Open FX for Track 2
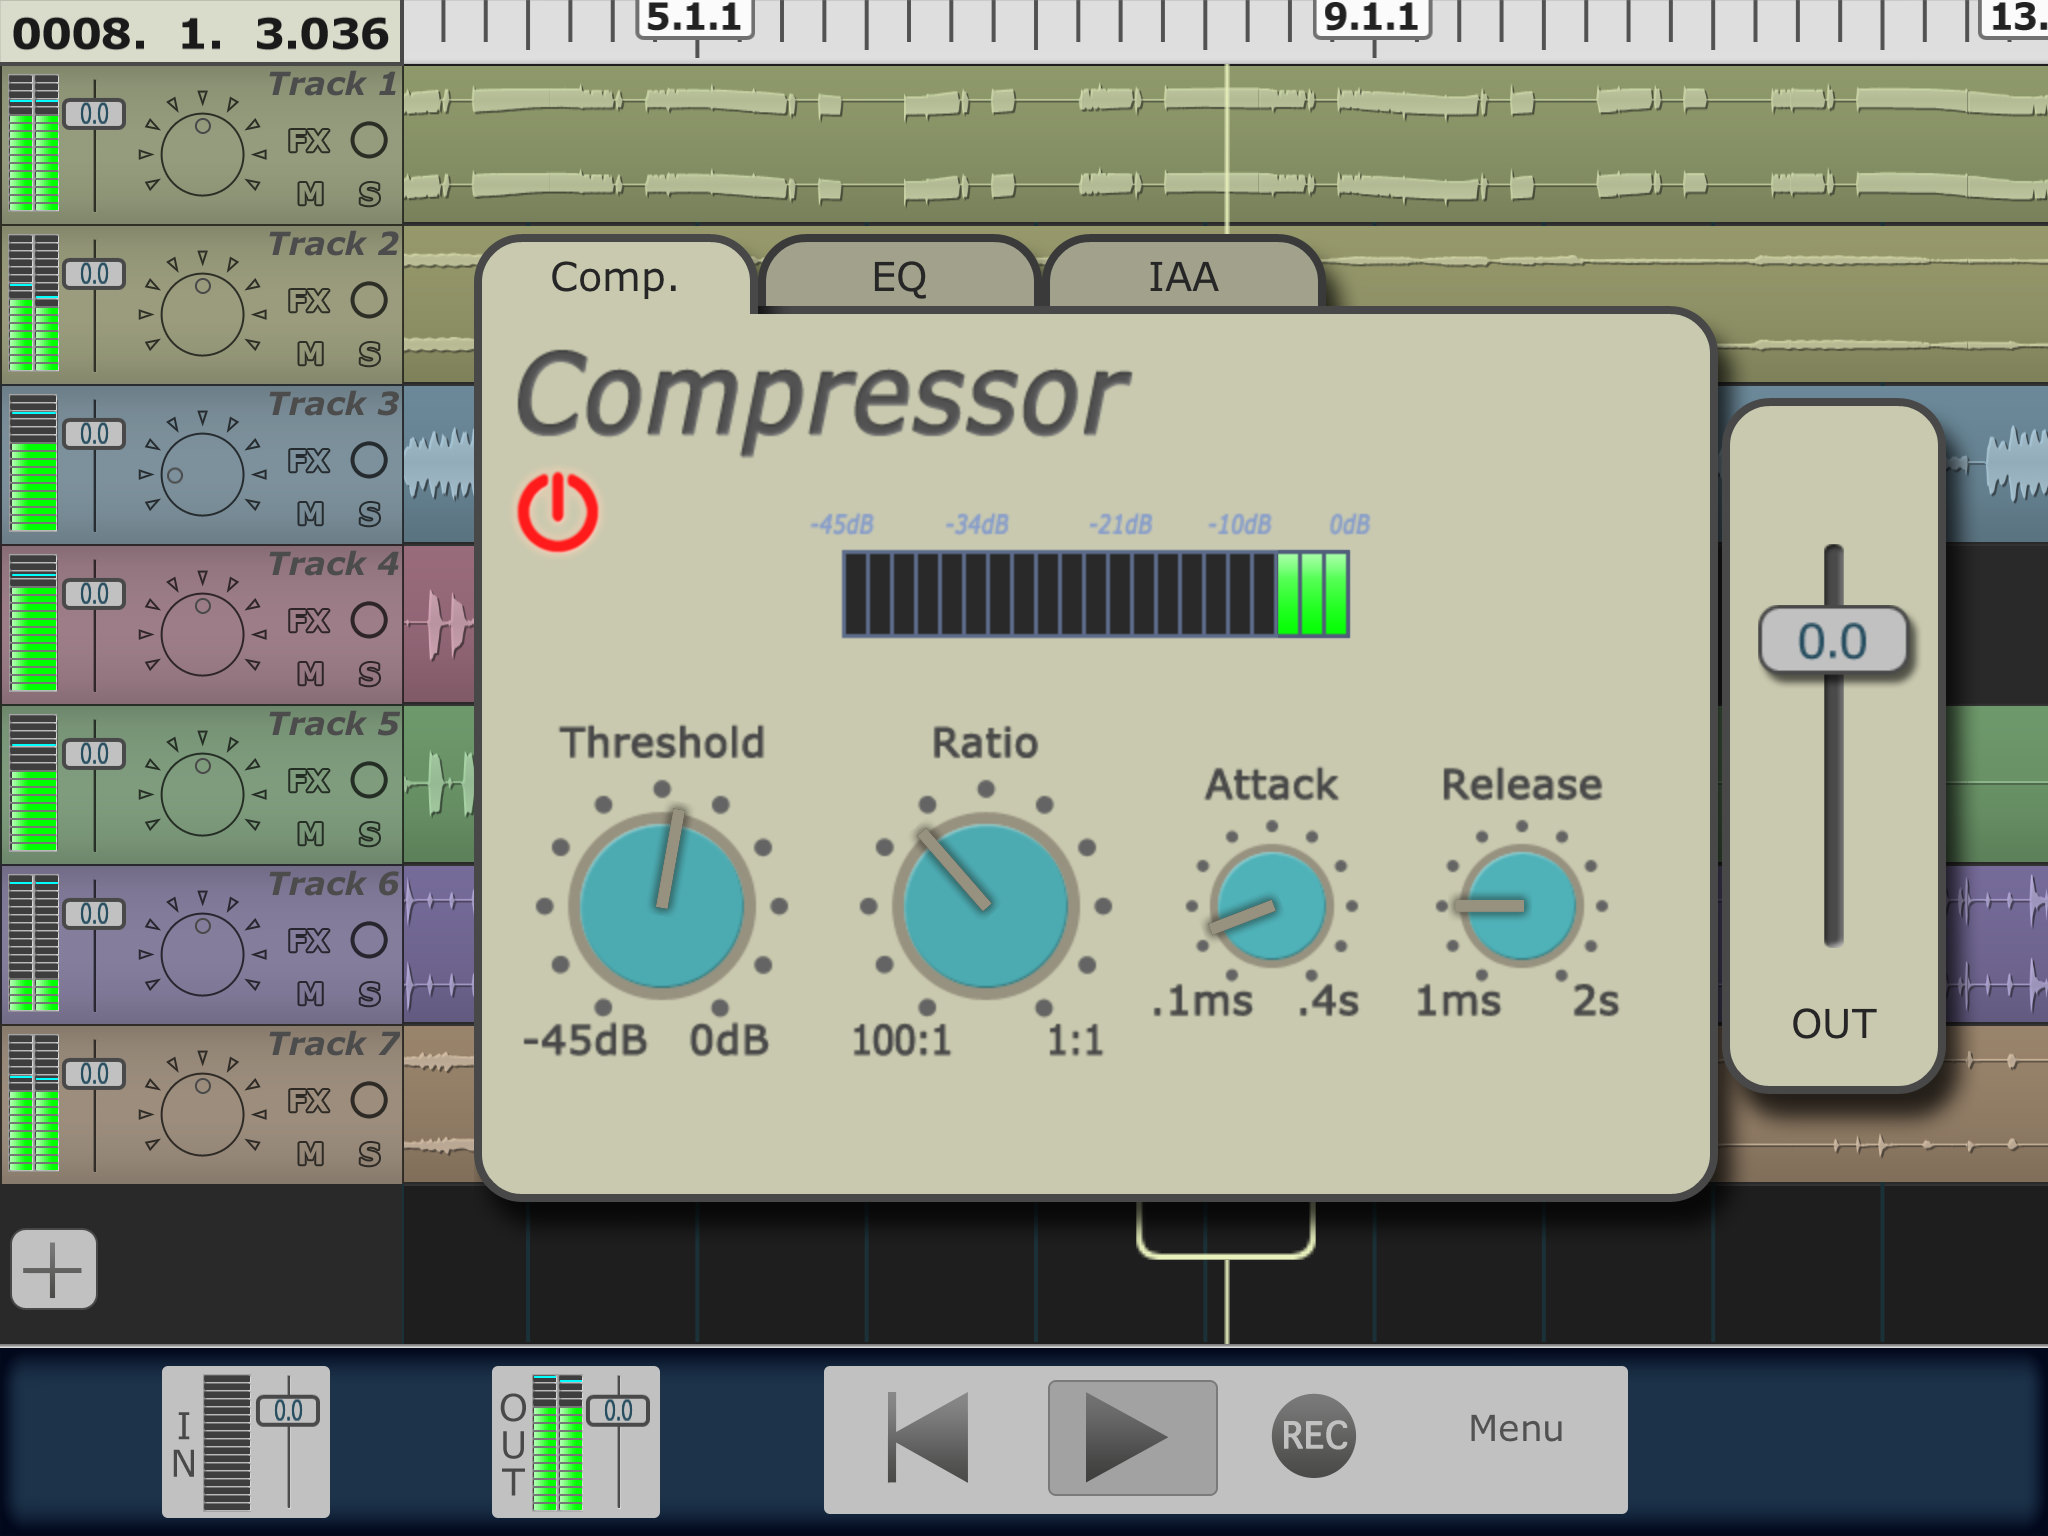2048x1536 pixels. pyautogui.click(x=308, y=301)
